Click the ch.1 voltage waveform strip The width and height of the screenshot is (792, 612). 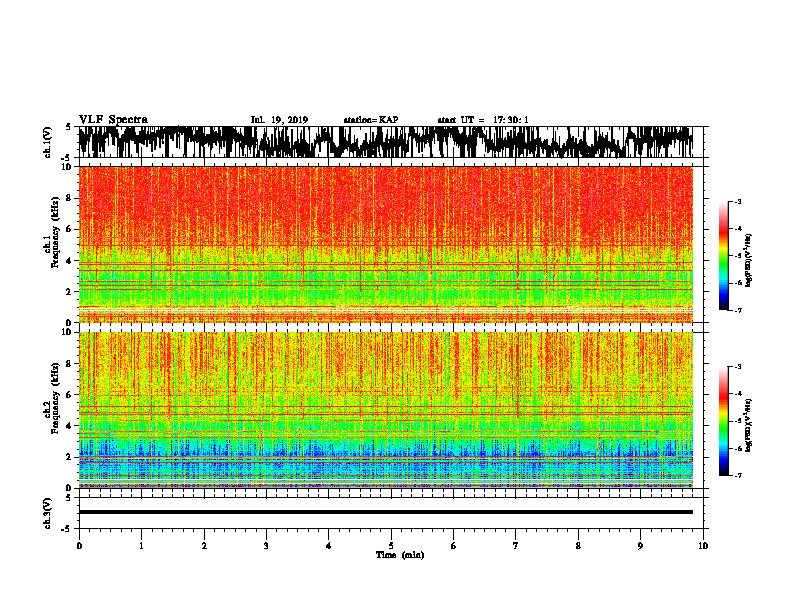386,142
